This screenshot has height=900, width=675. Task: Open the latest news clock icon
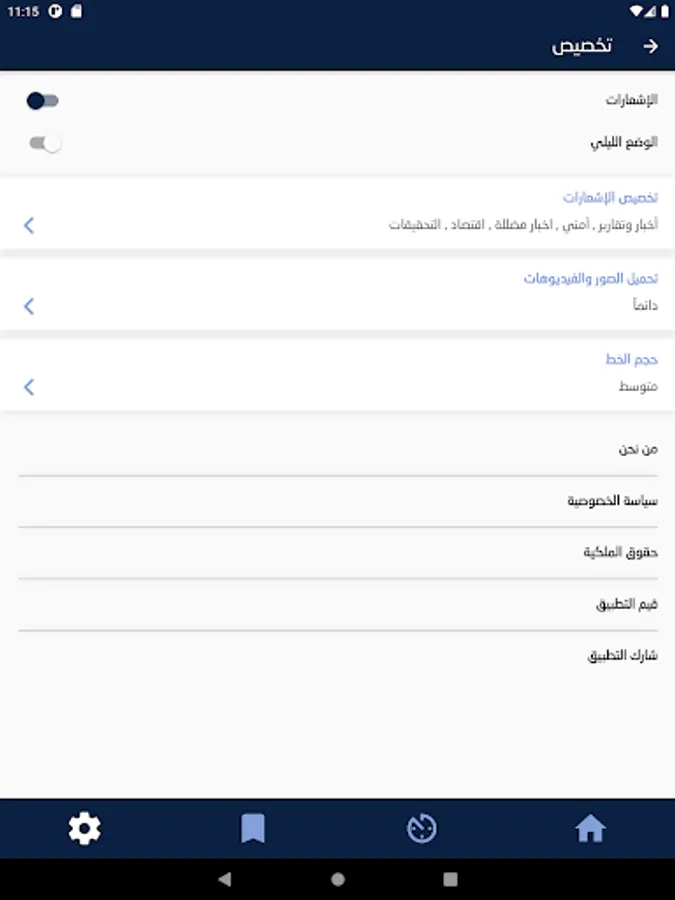pos(422,829)
